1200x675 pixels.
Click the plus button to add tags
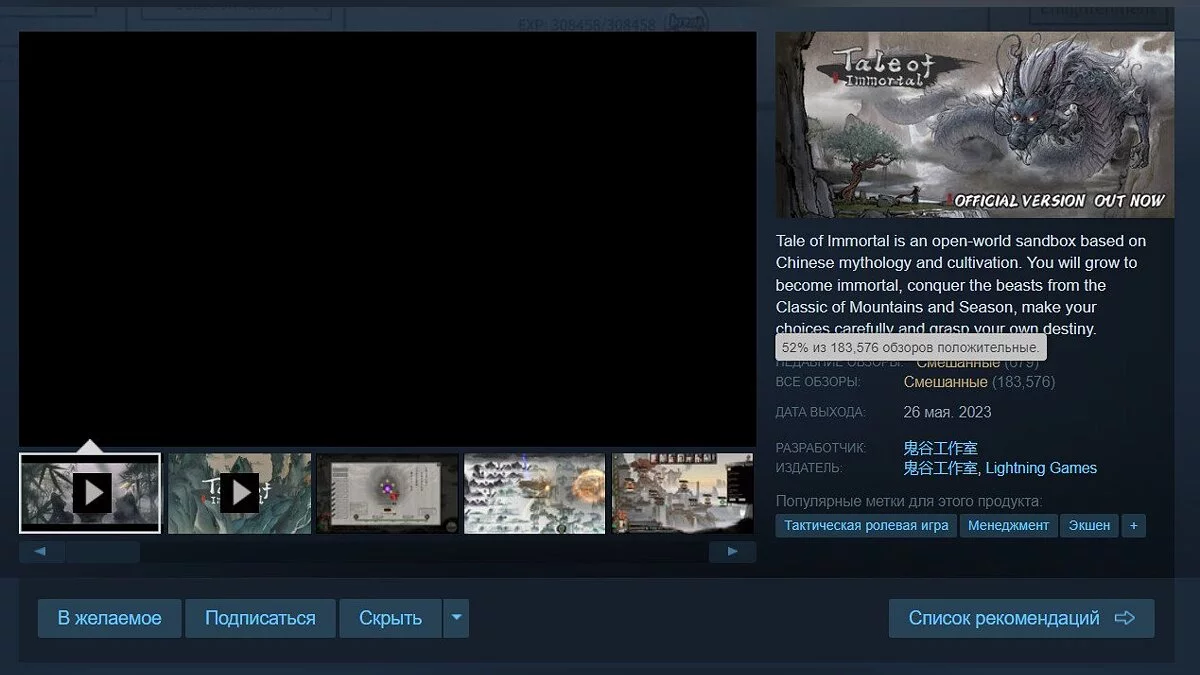[x=1133, y=525]
